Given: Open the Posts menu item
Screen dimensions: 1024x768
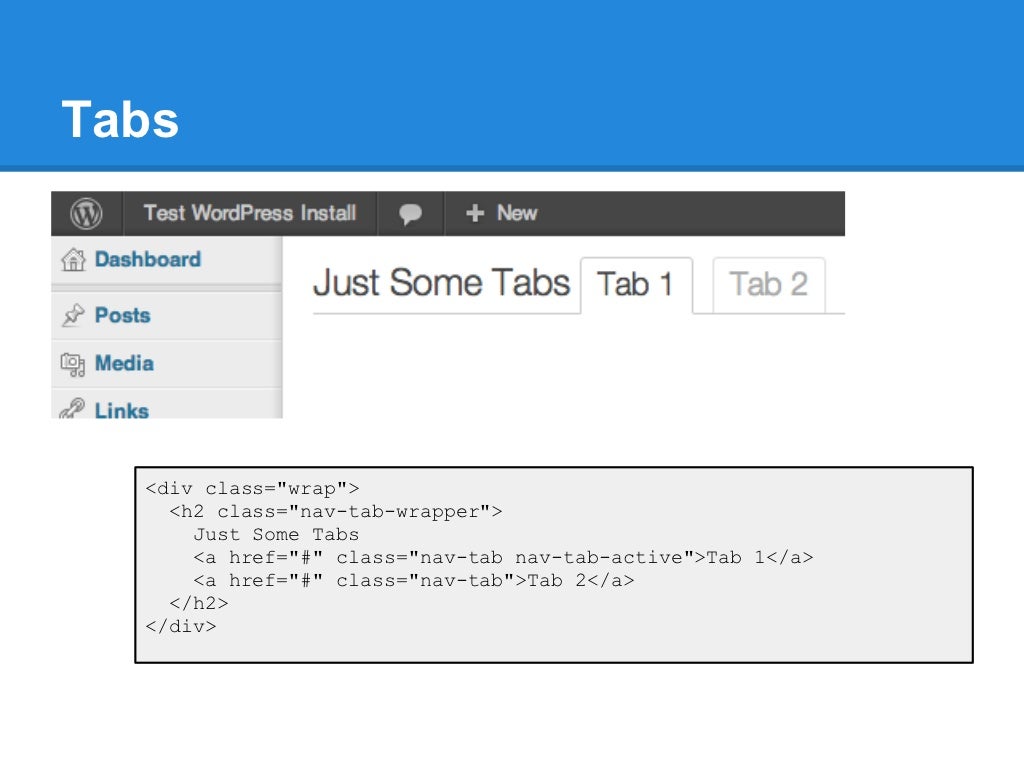Looking at the screenshot, I should pos(123,315).
